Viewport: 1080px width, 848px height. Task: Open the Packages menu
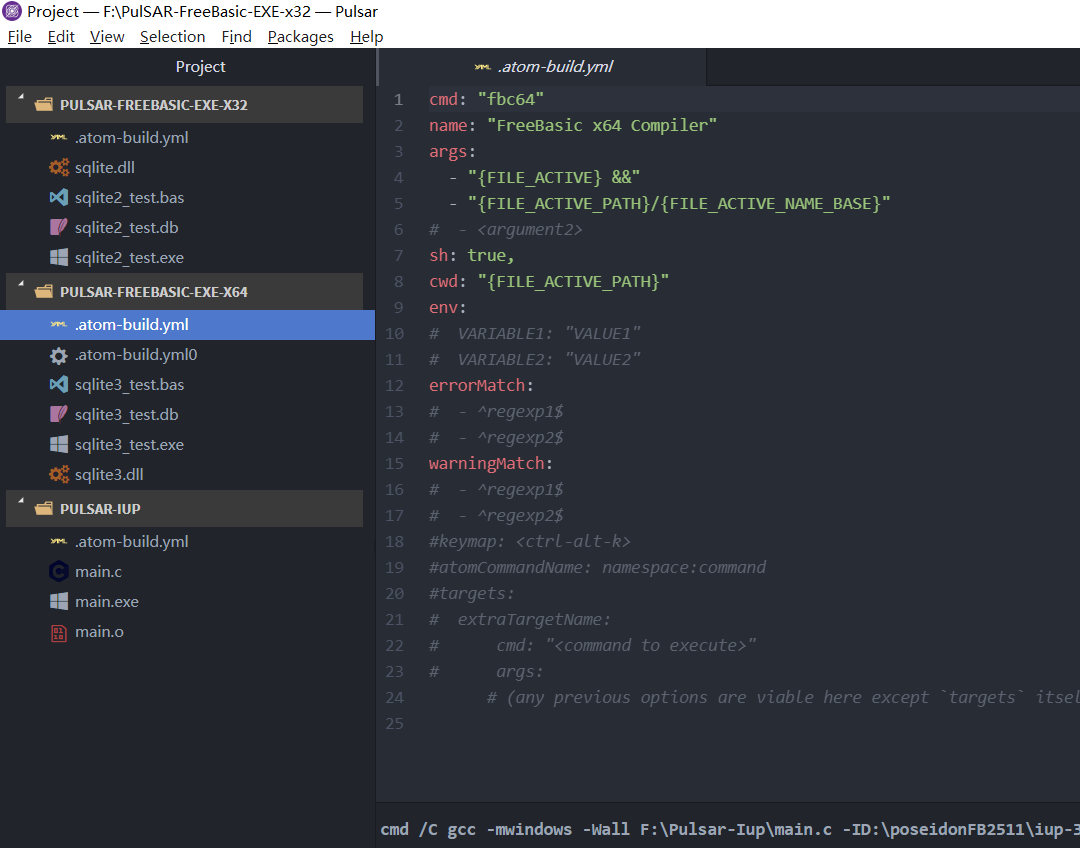pos(300,37)
